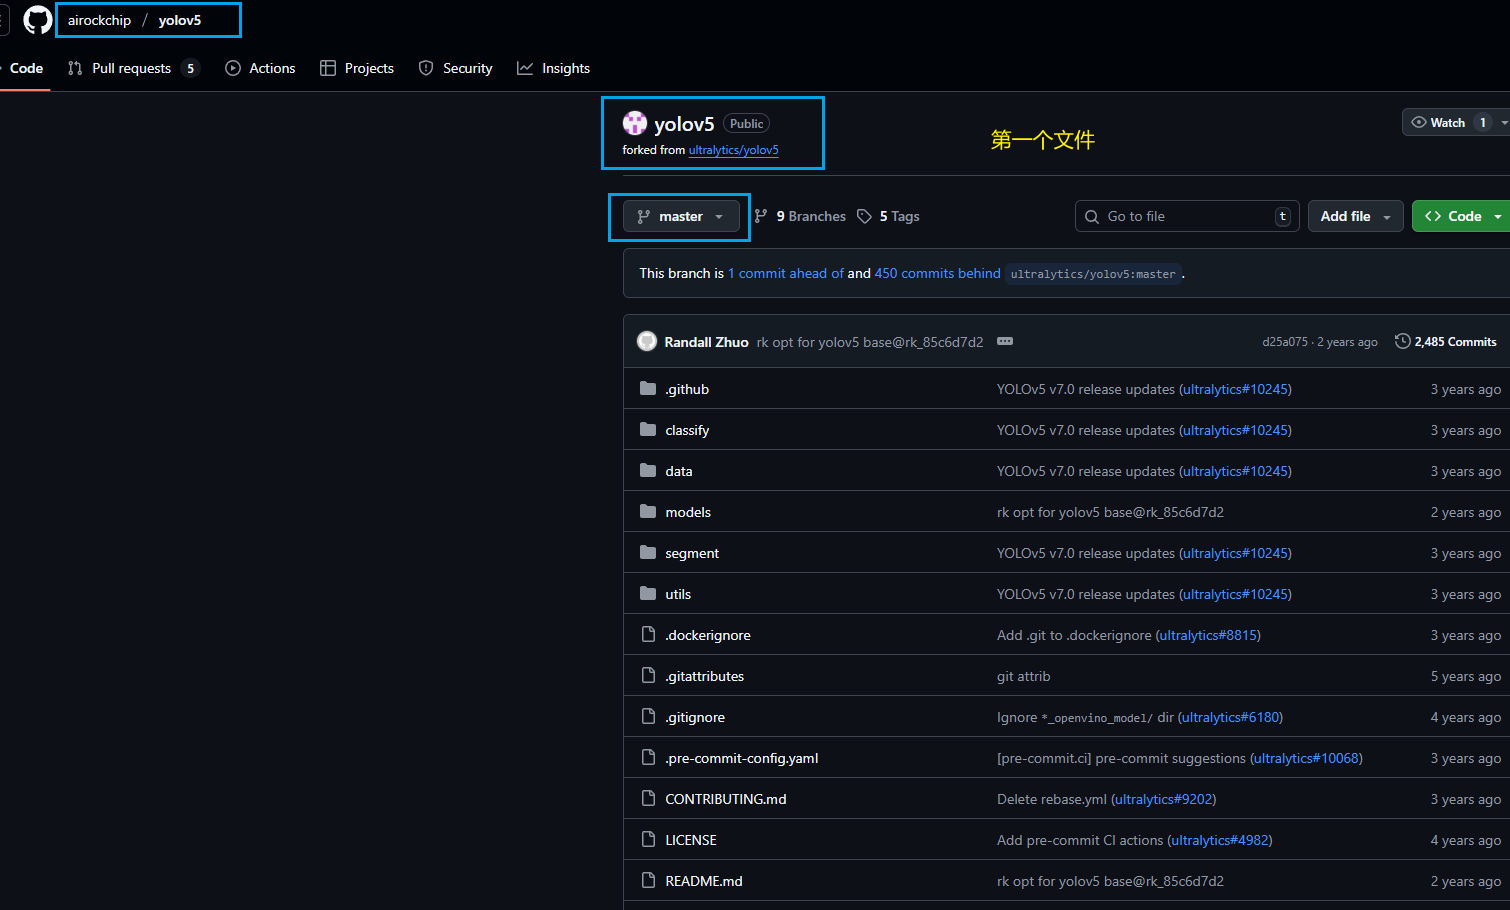Open the ultralytics#4982 pull request link
This screenshot has width=1510, height=910.
tap(1220, 840)
